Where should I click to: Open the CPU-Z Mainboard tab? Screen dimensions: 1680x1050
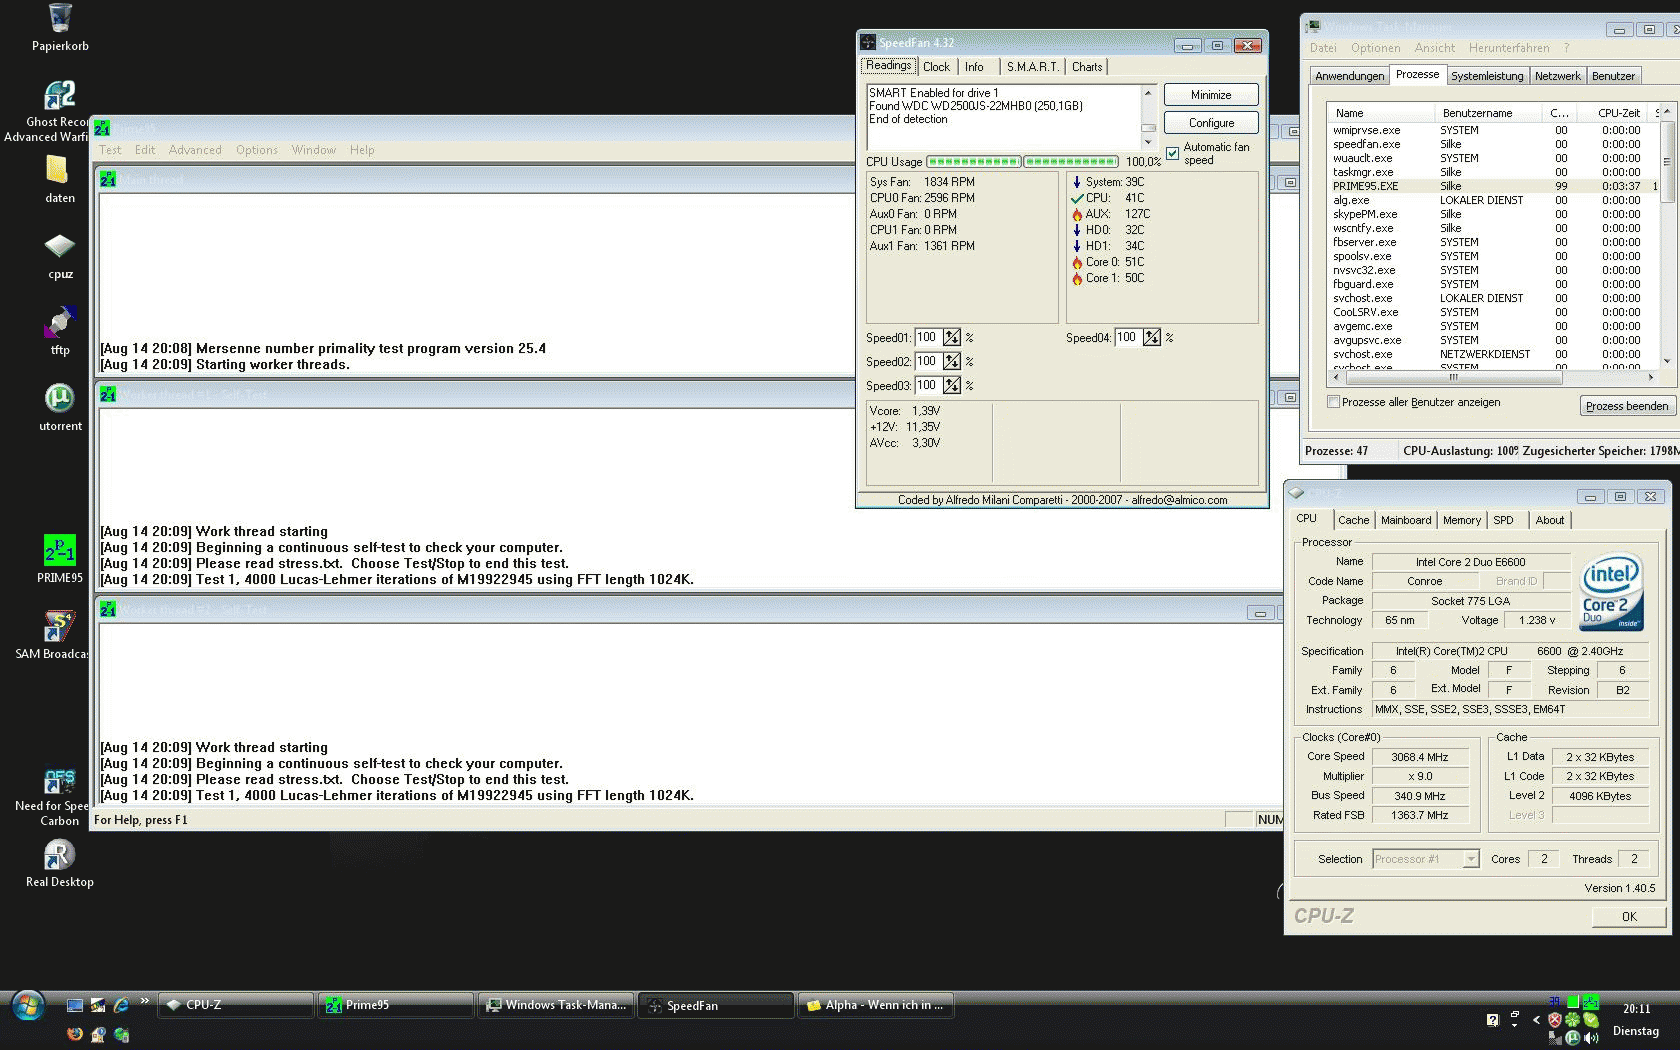click(x=1406, y=520)
